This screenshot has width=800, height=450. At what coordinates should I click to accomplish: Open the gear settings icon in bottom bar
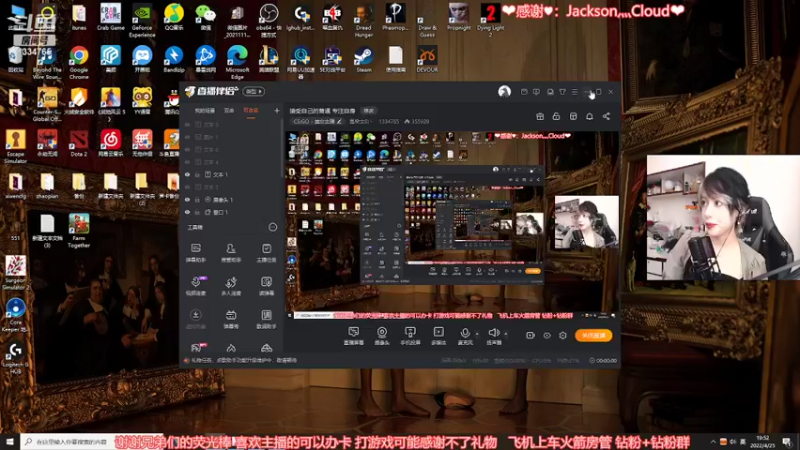[x=563, y=335]
